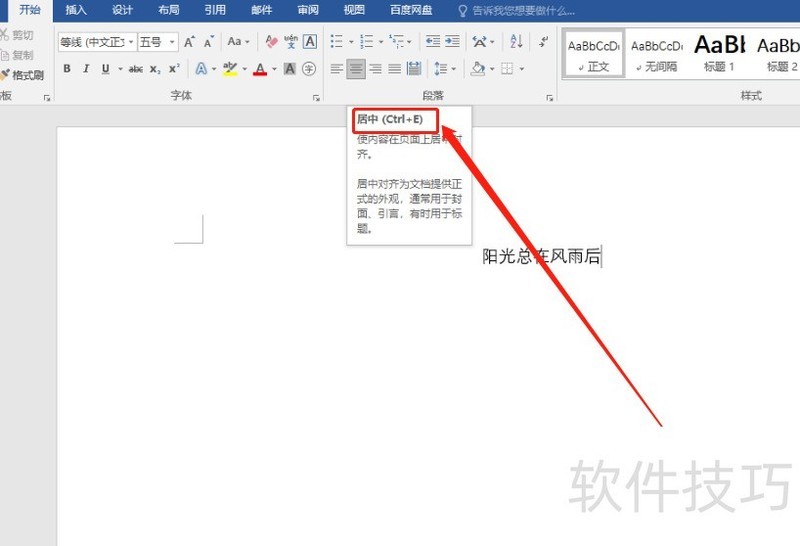Apply the 标题 2 heading style
The image size is (800, 546).
click(x=778, y=54)
